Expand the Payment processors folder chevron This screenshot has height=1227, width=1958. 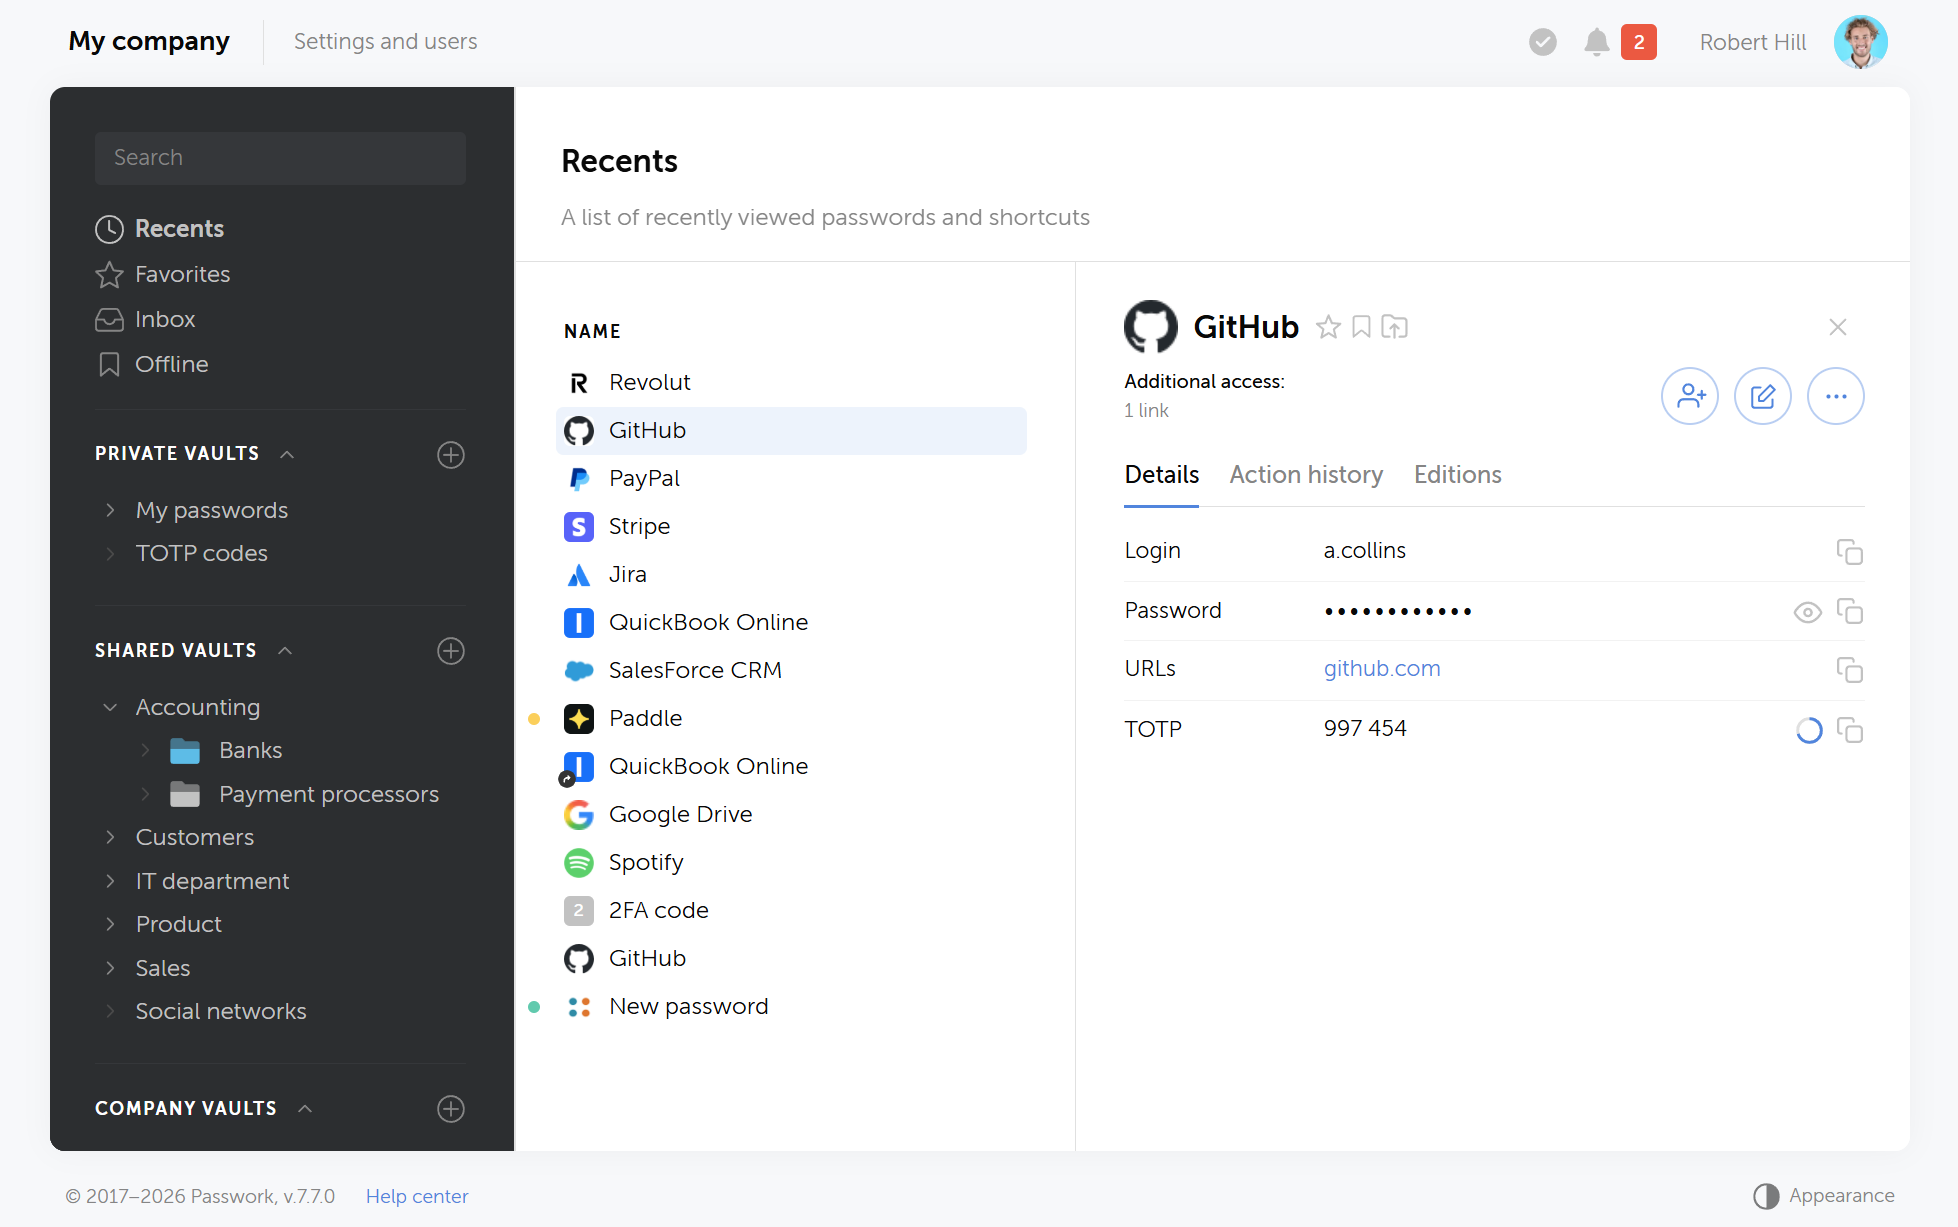[145, 794]
